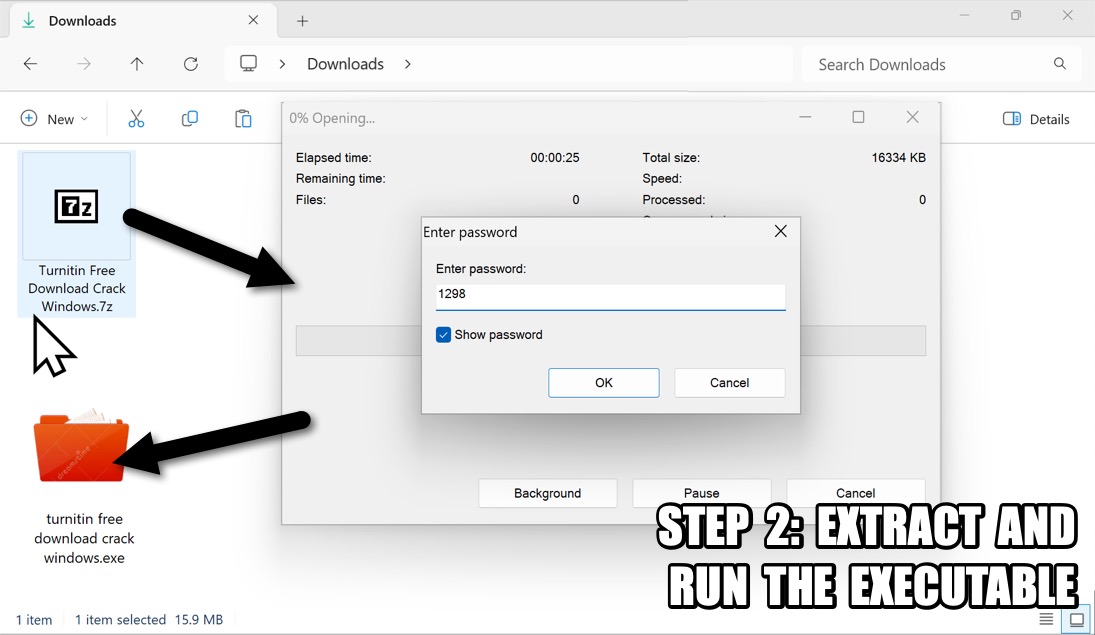
Task: Expand chevron after Downloads breadcrumb
Action: point(408,64)
